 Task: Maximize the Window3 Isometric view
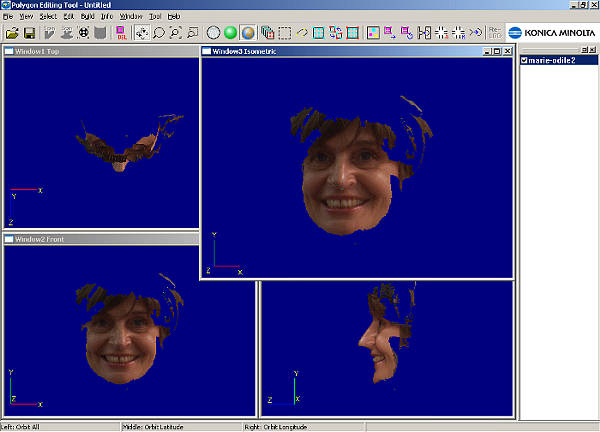pos(495,50)
